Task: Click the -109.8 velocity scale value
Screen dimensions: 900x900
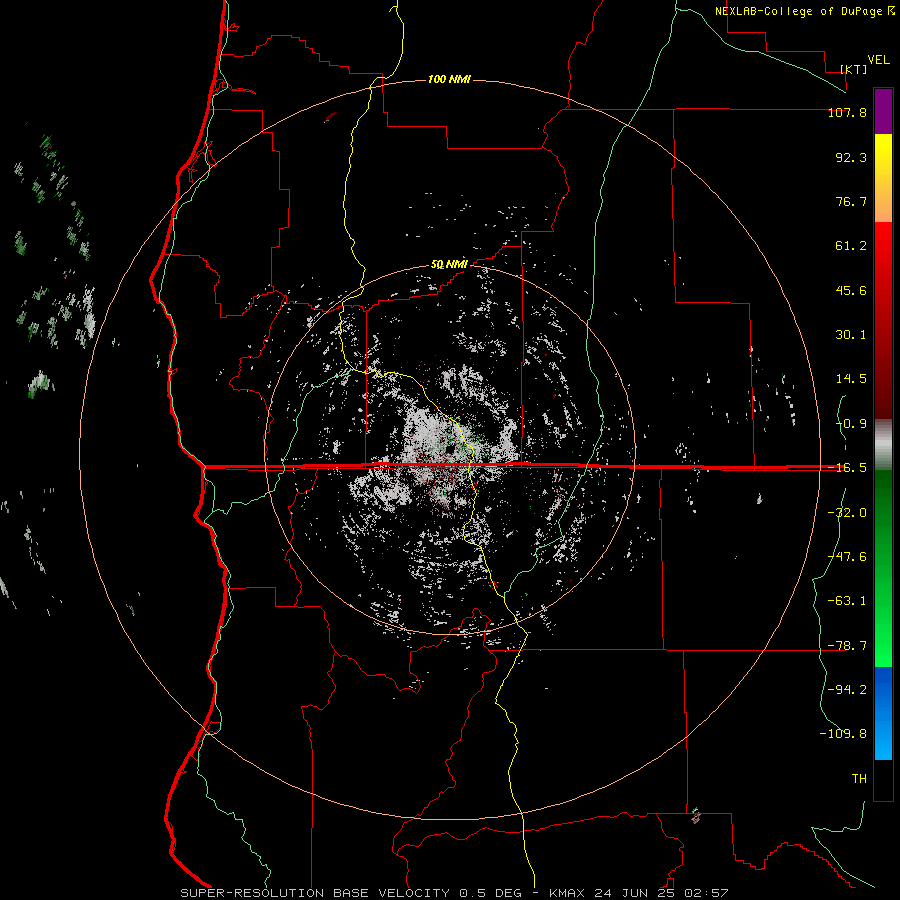Action: (843, 734)
